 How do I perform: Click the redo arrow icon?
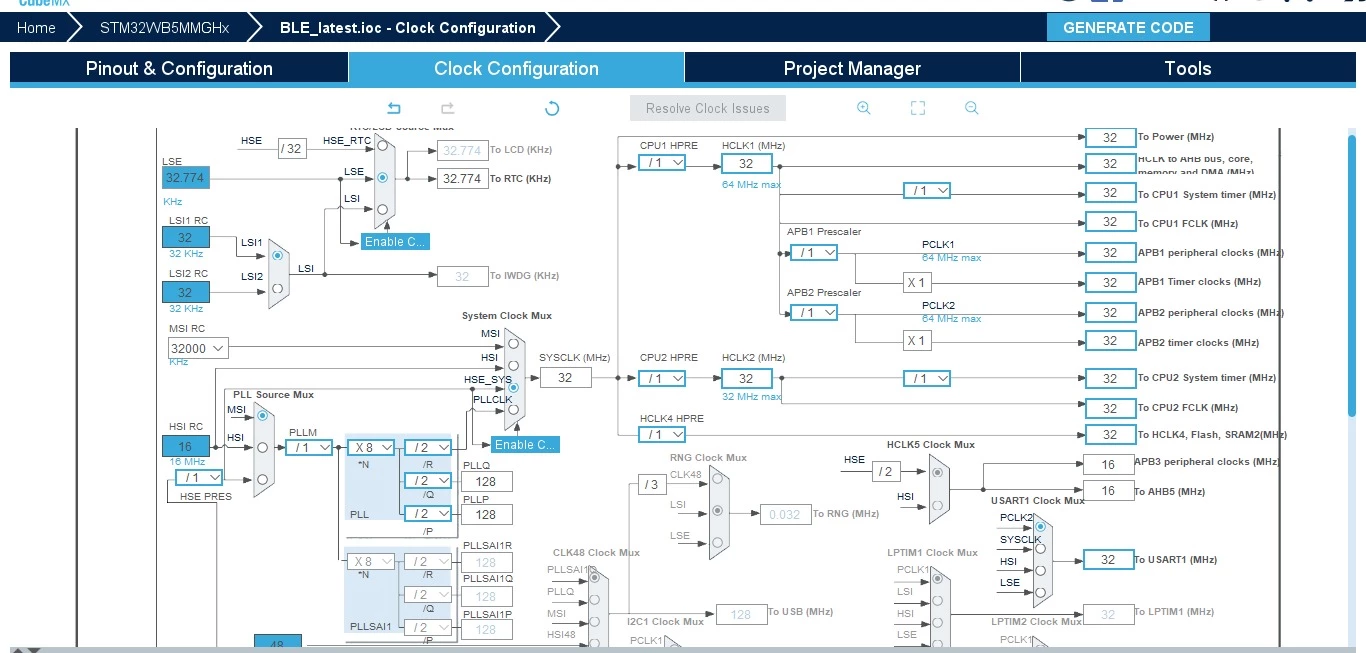point(448,108)
